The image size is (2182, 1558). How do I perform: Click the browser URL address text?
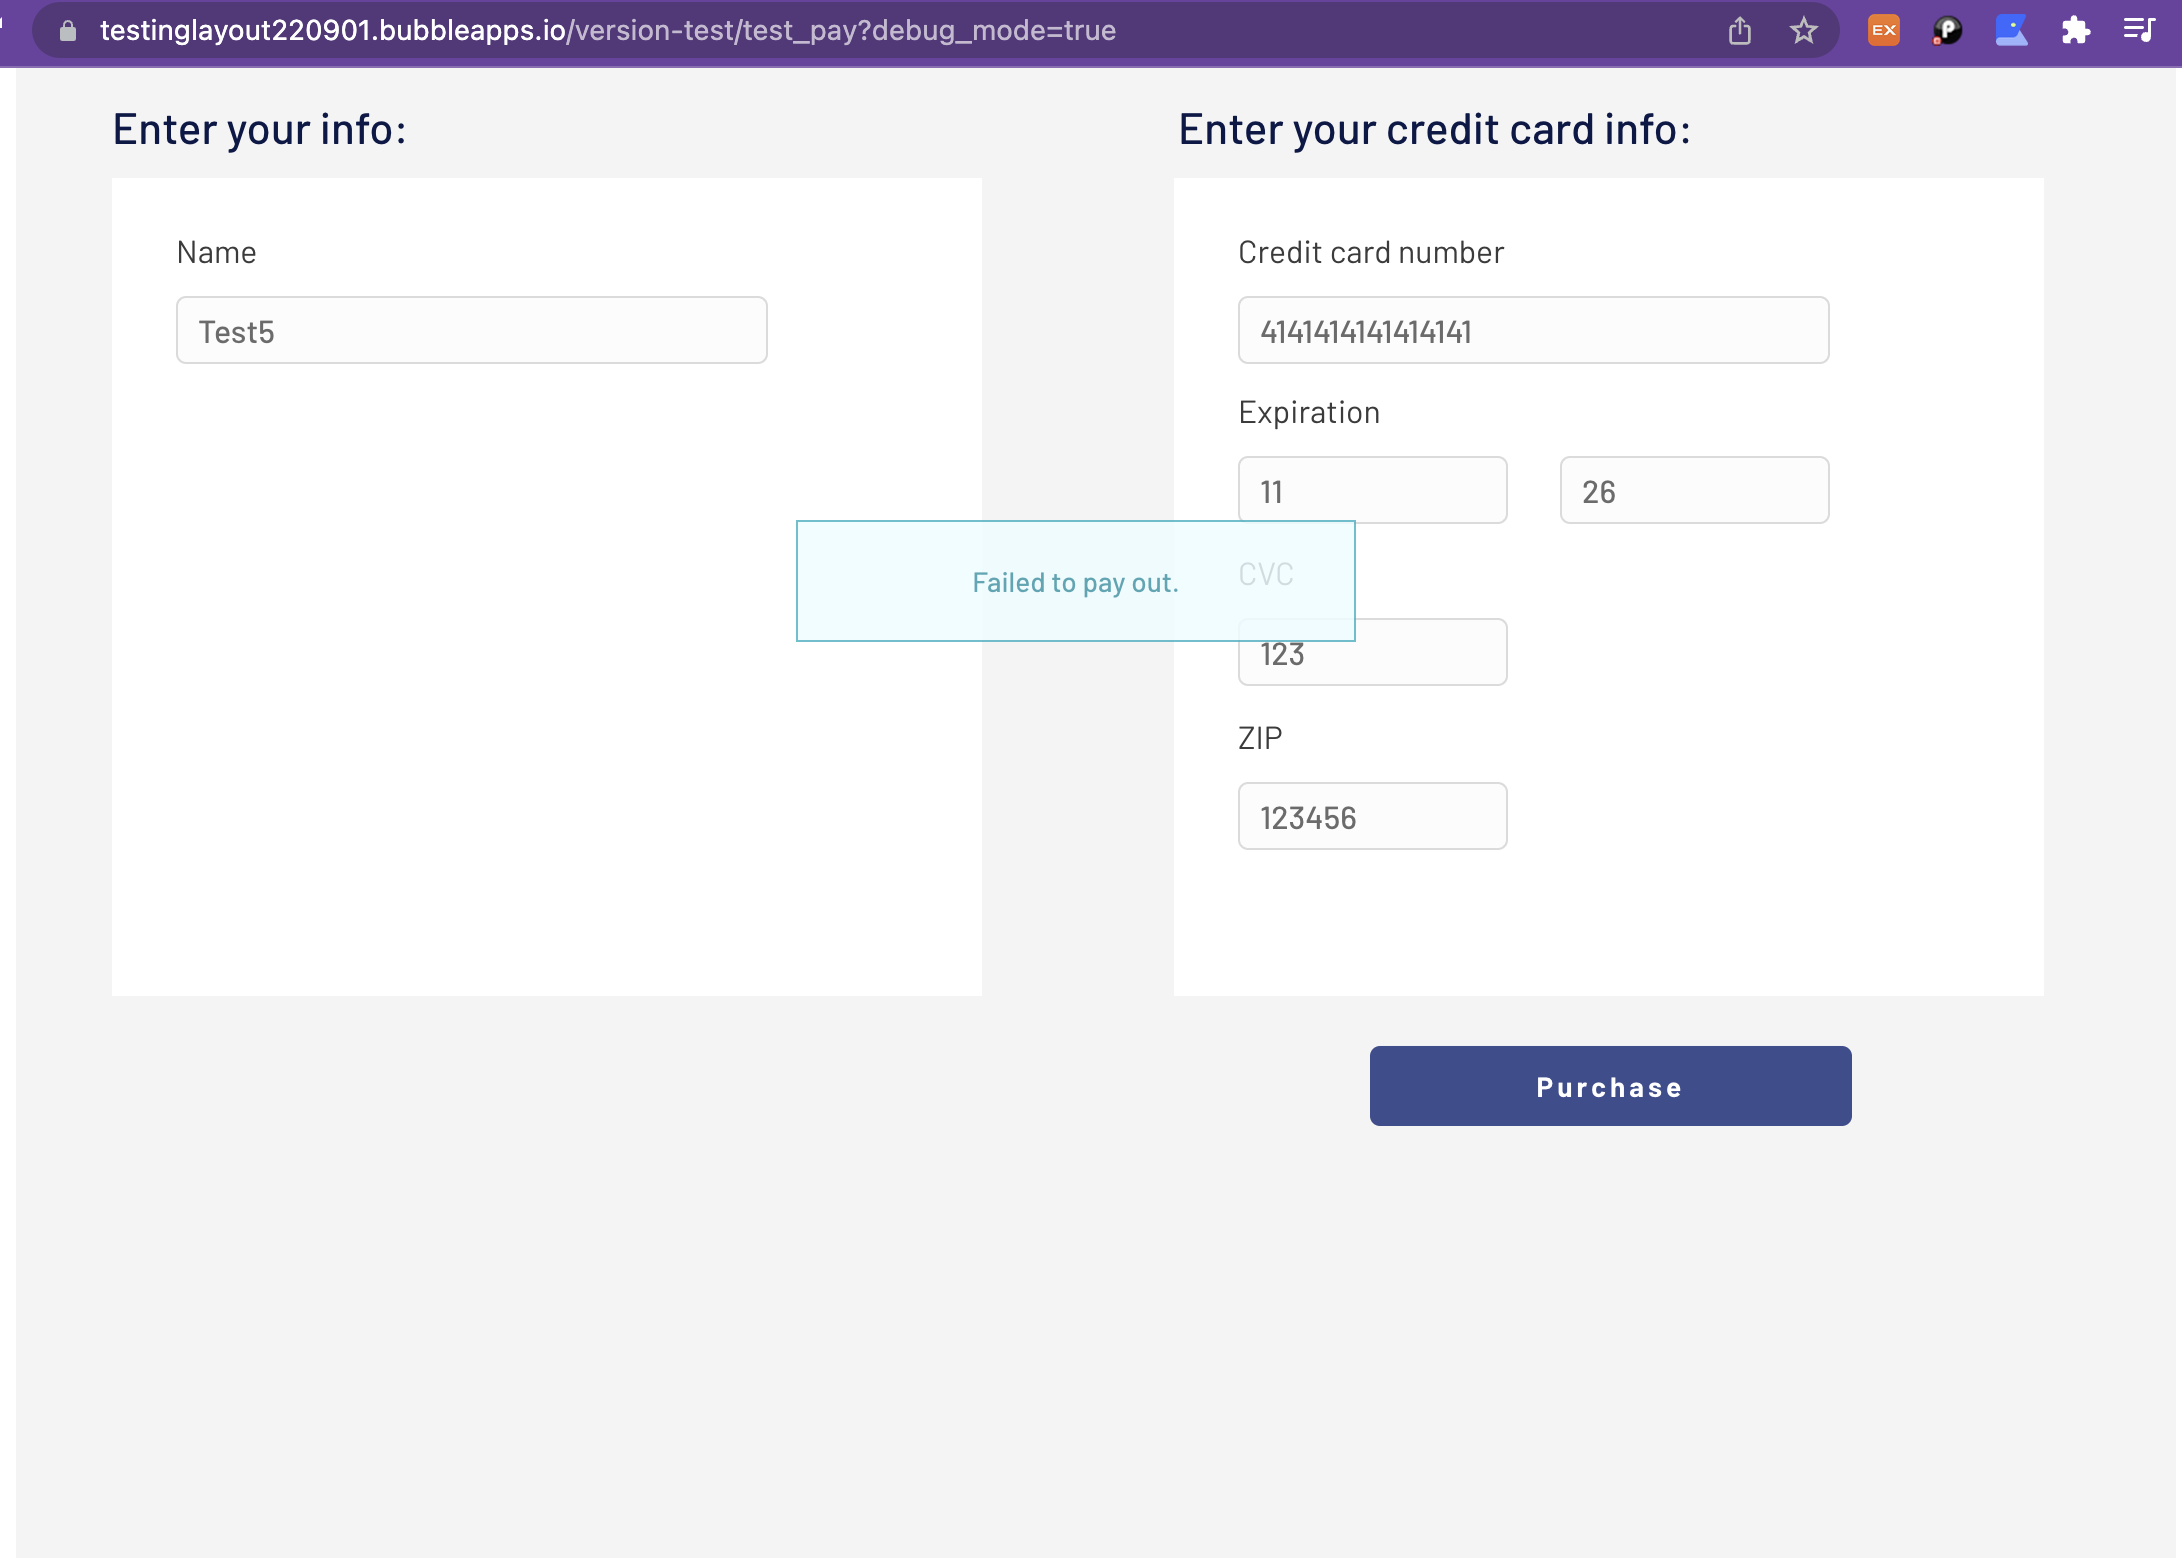point(607,31)
